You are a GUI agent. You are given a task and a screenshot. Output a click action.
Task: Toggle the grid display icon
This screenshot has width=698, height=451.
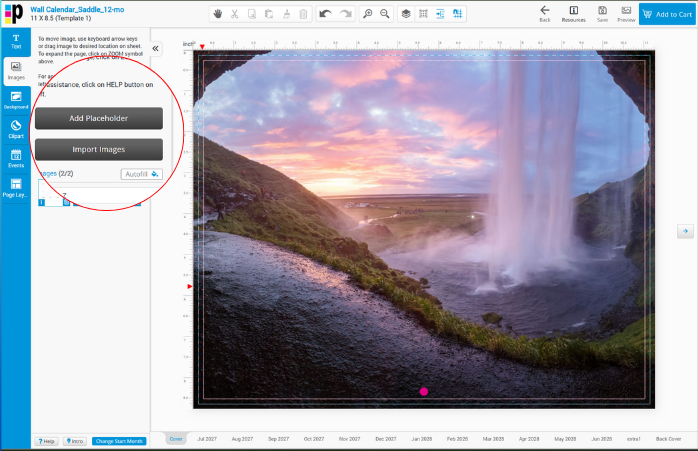(x=423, y=14)
